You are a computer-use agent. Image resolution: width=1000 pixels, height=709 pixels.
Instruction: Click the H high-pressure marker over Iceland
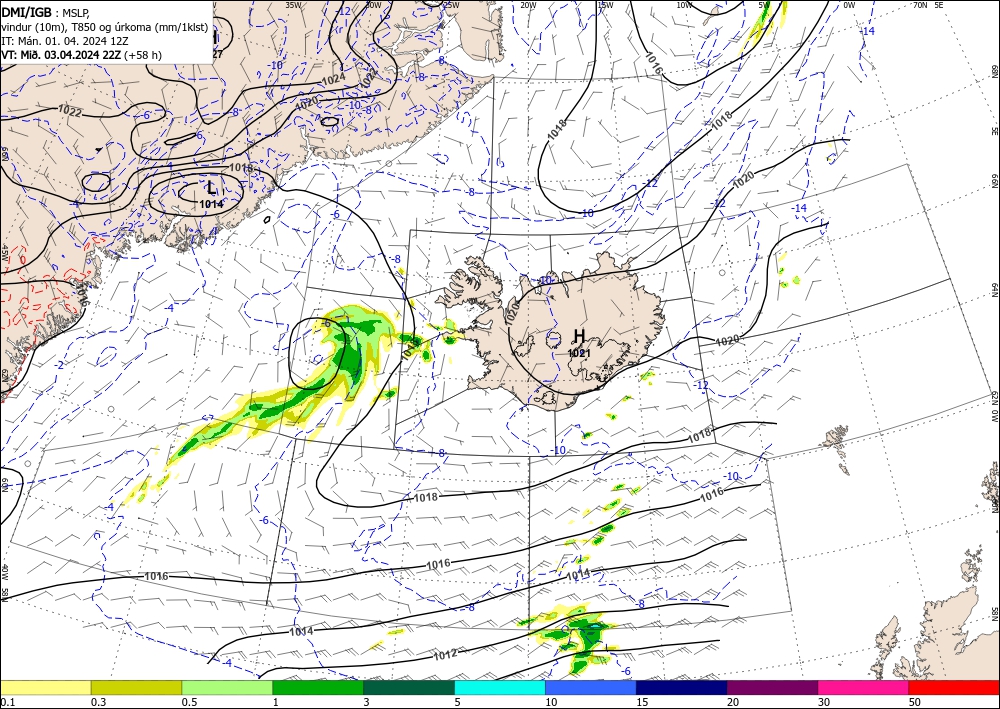tap(579, 336)
